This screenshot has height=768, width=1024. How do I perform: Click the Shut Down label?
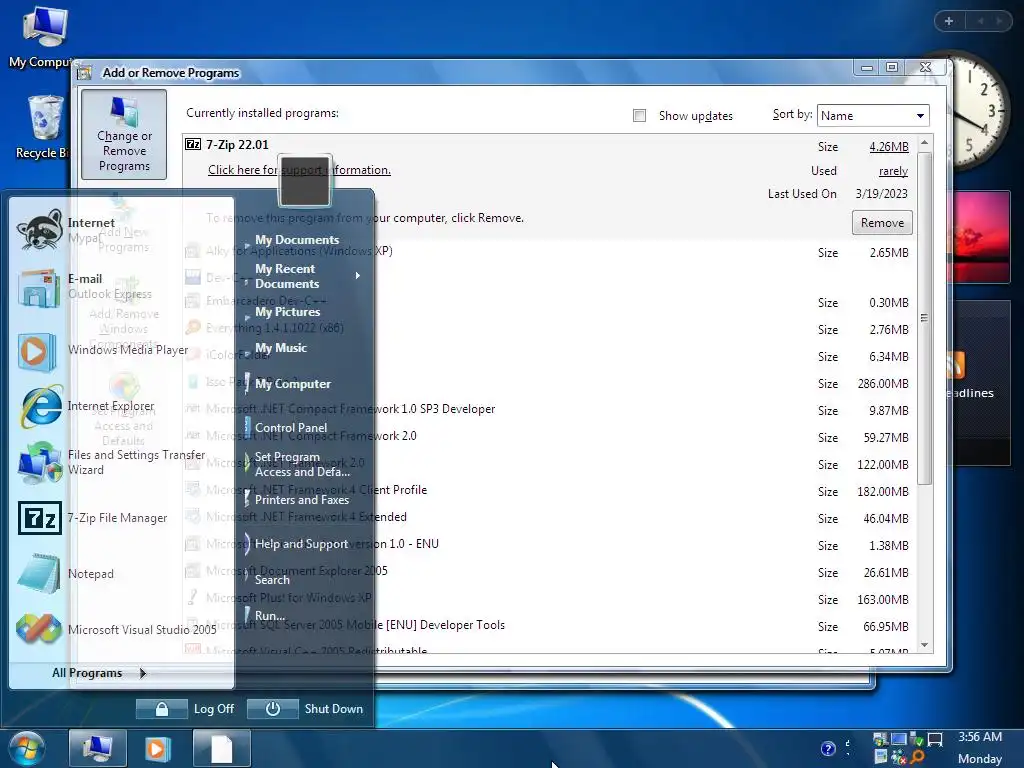coord(333,709)
